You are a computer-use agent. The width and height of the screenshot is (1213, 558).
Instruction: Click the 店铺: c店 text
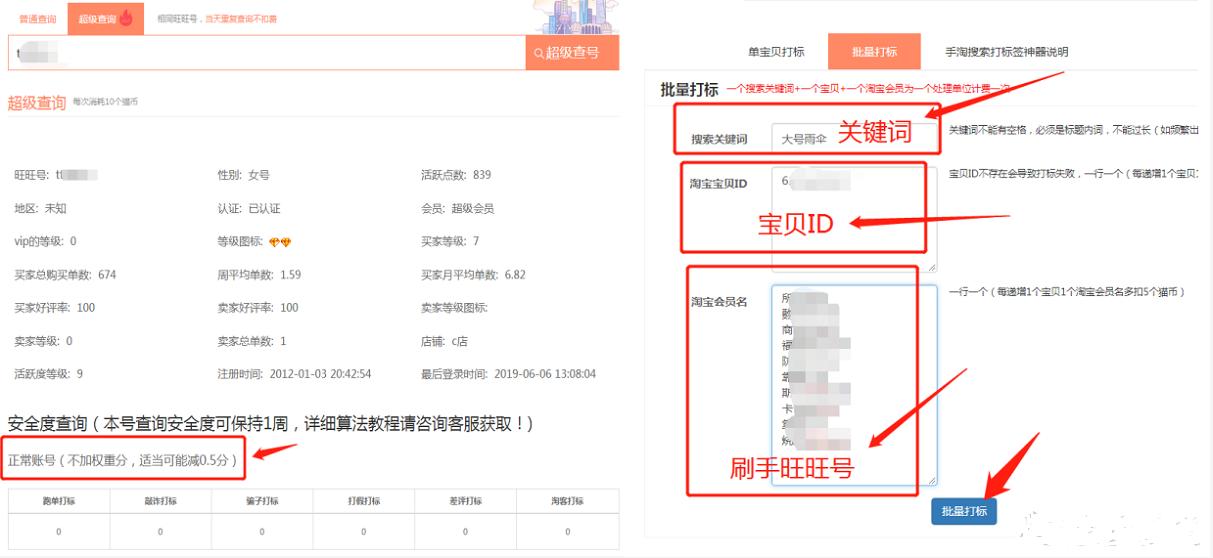(444, 341)
